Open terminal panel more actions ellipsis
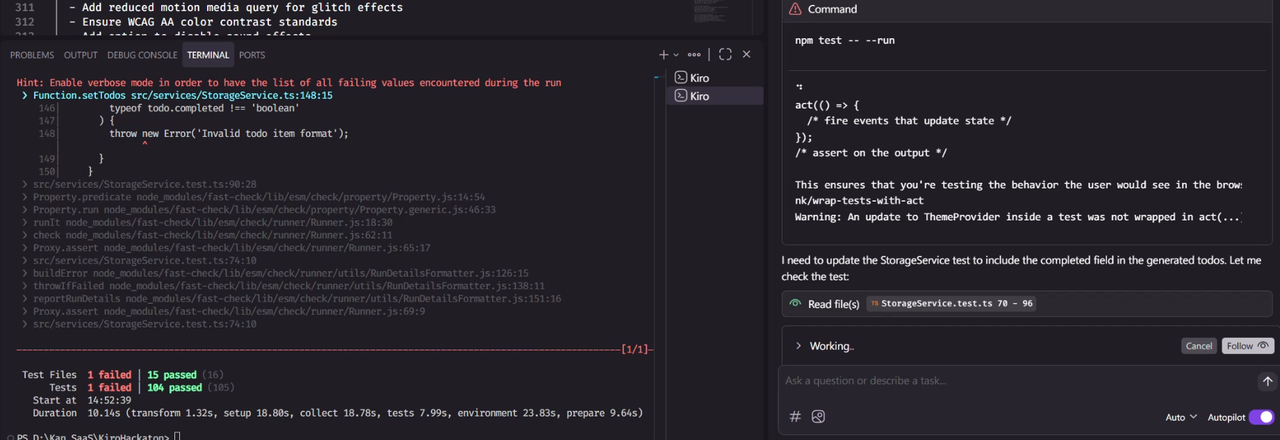Image resolution: width=1280 pixels, height=440 pixels. pyautogui.click(x=695, y=54)
